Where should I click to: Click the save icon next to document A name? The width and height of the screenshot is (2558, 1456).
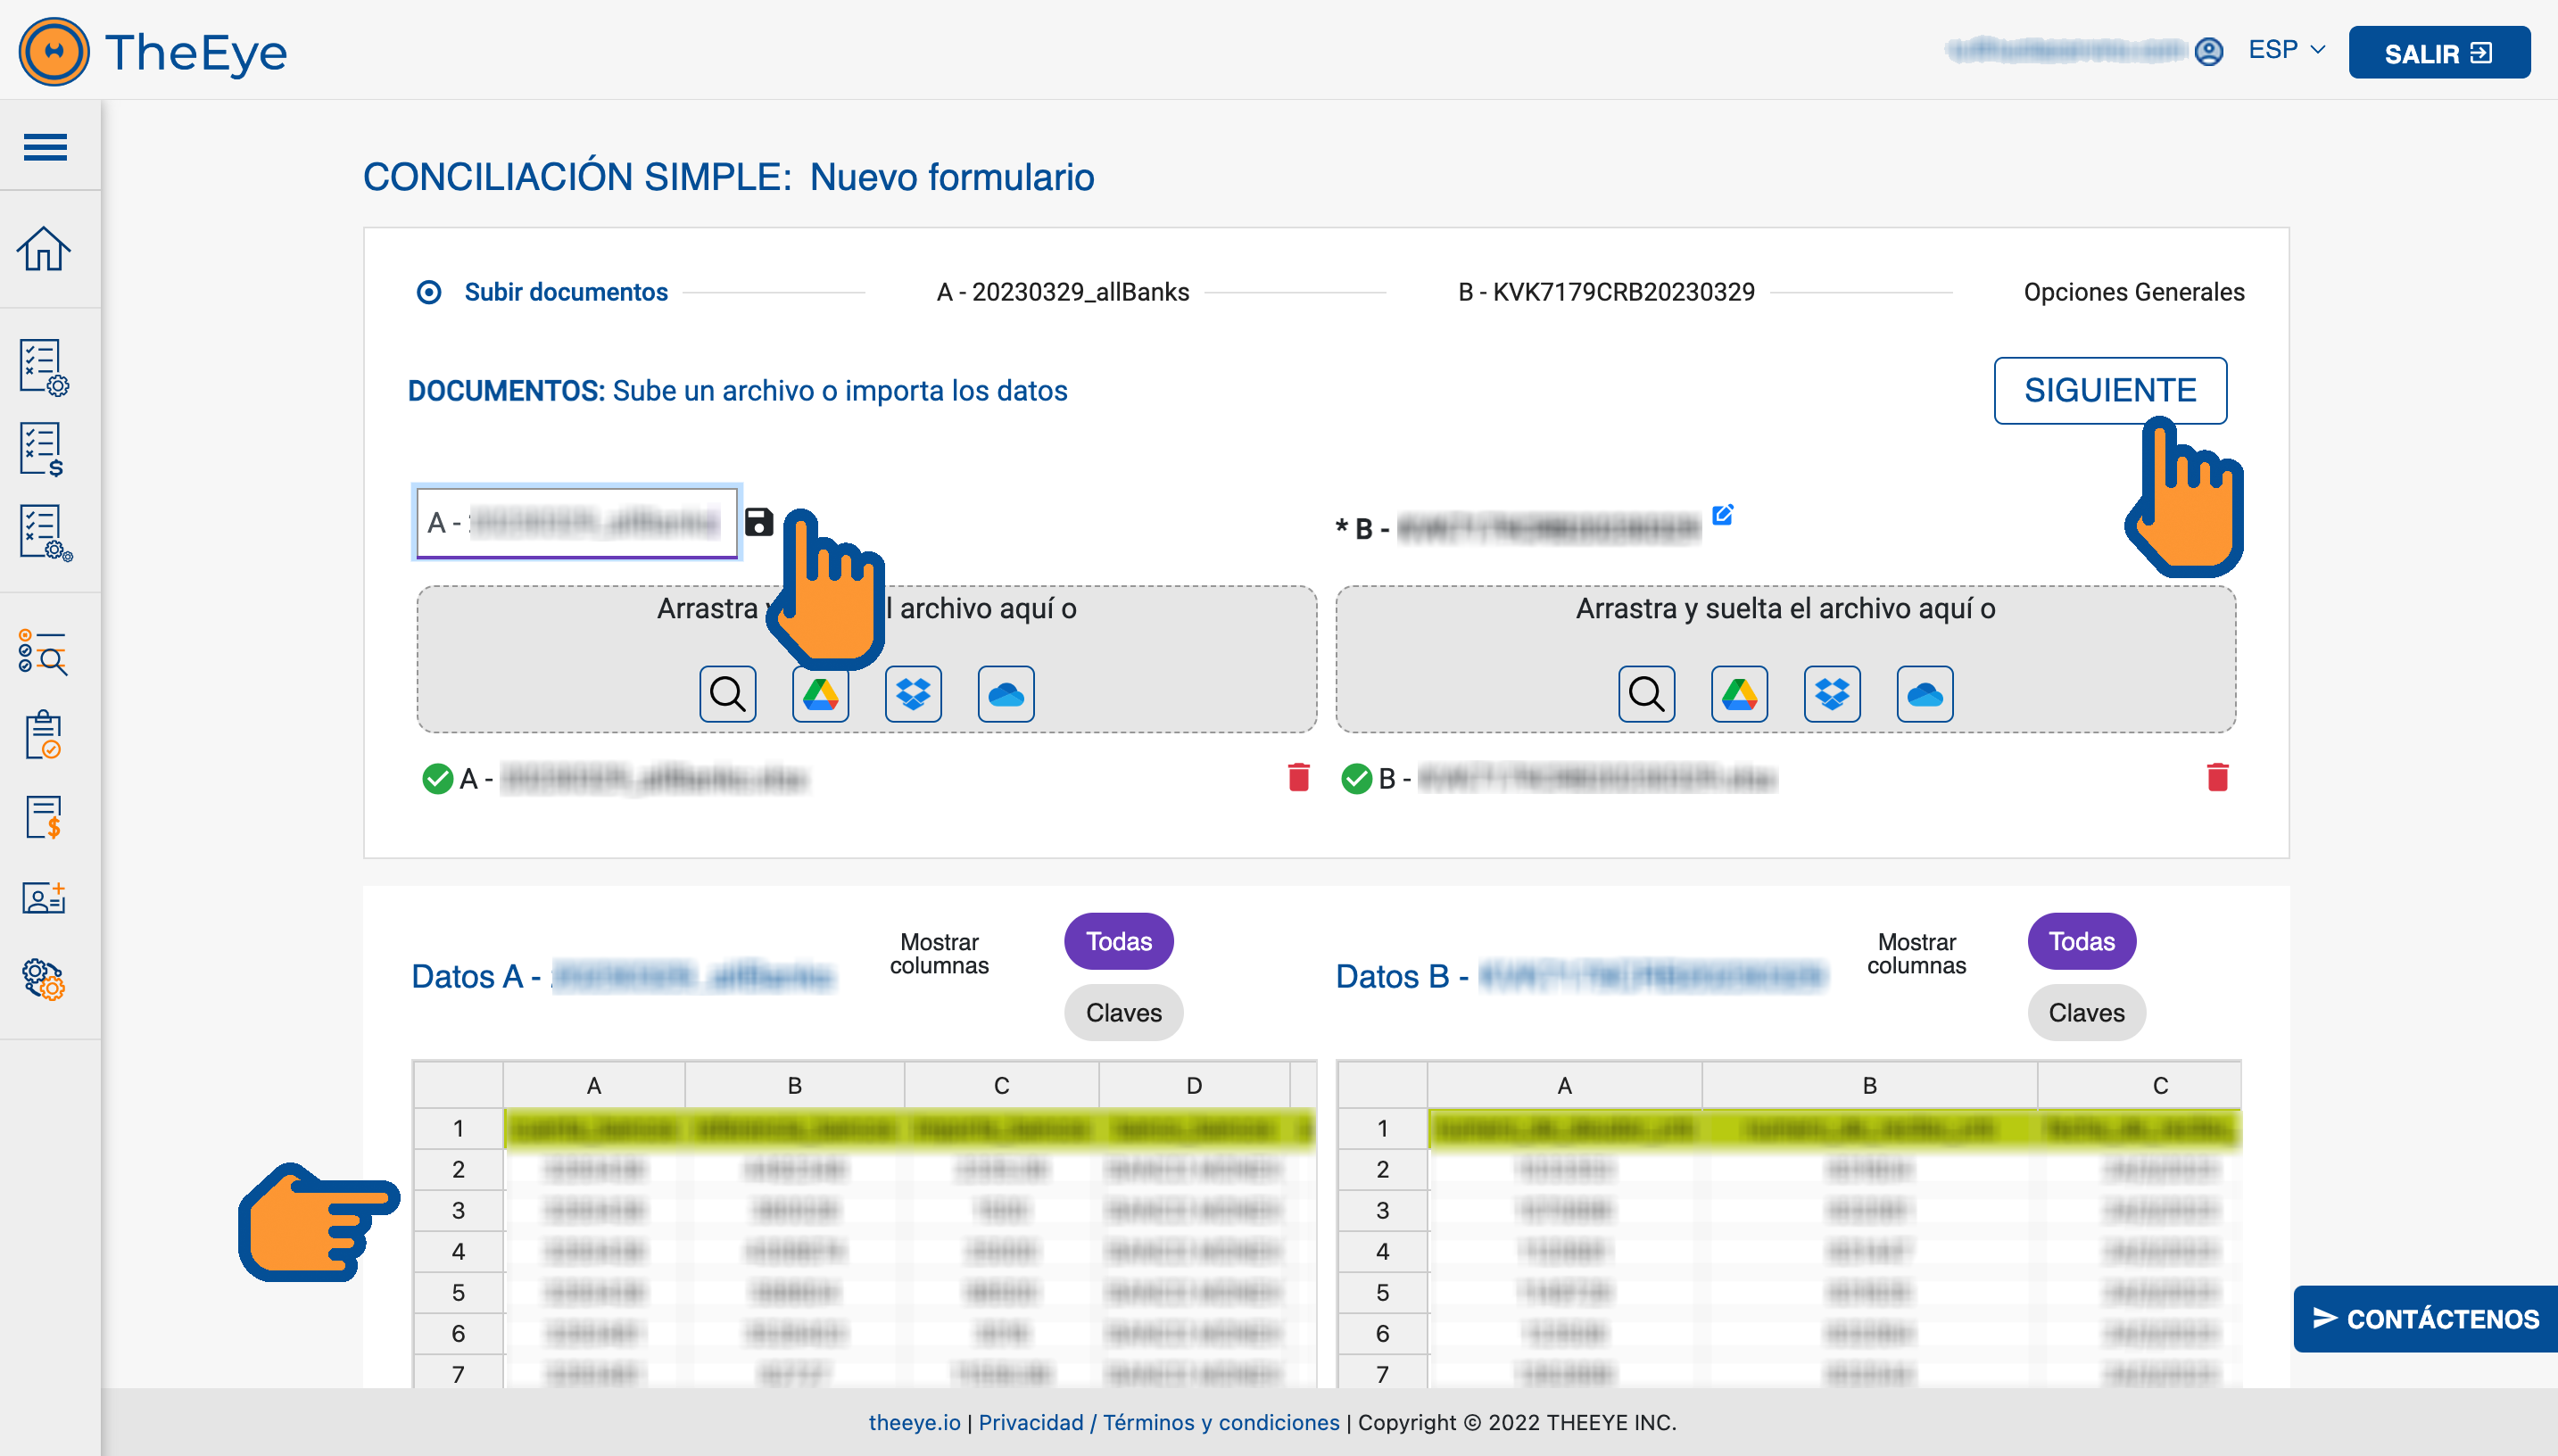759,521
